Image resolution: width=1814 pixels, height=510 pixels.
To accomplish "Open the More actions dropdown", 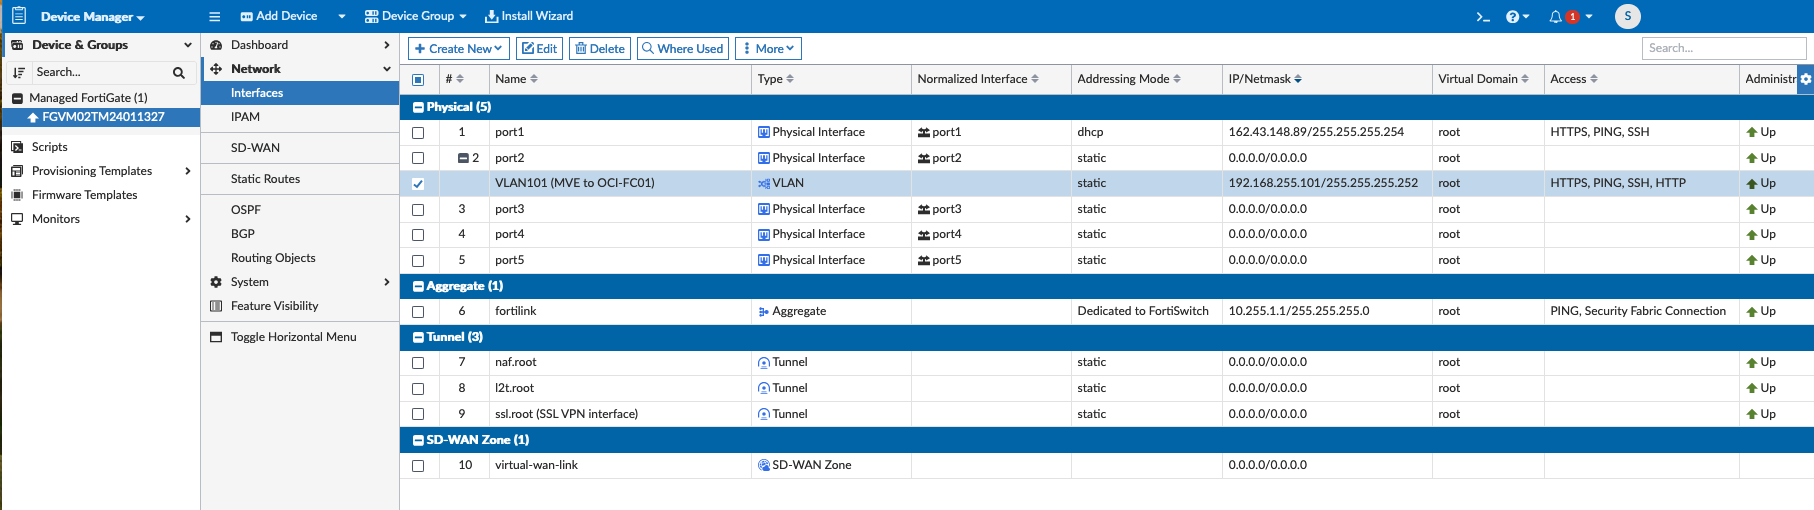I will click(x=768, y=48).
